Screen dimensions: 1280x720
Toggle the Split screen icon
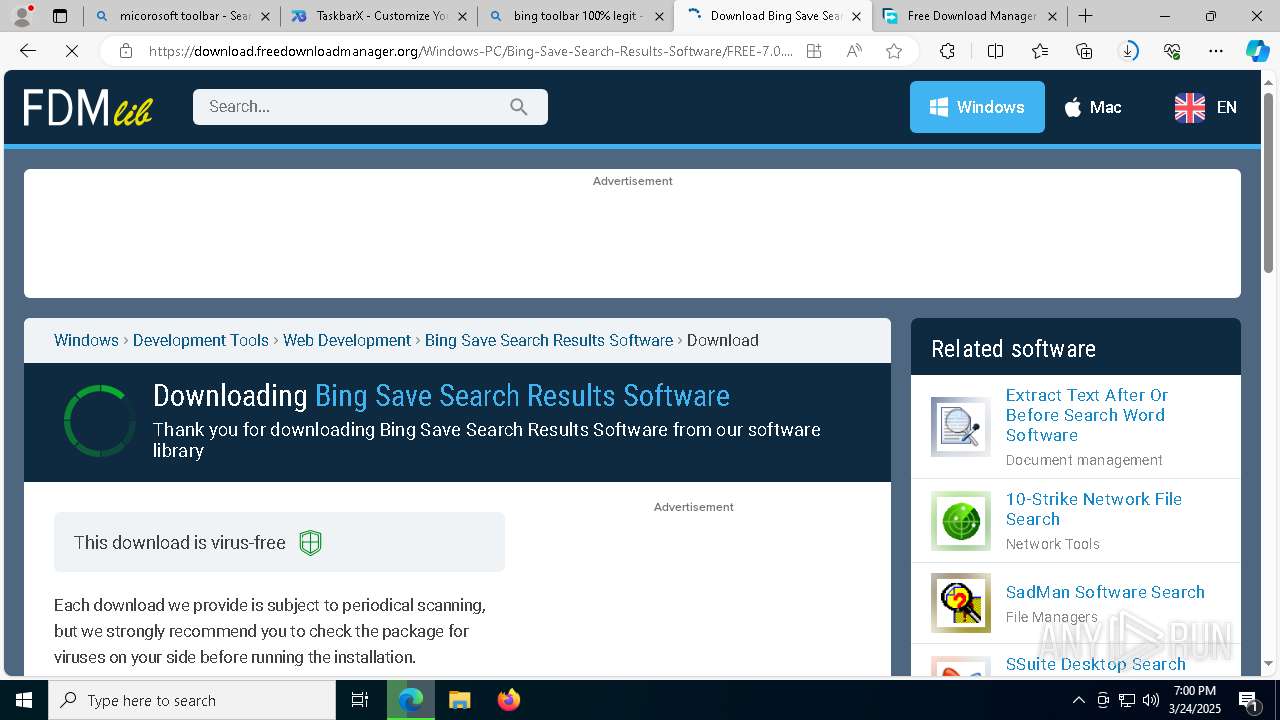(x=995, y=51)
